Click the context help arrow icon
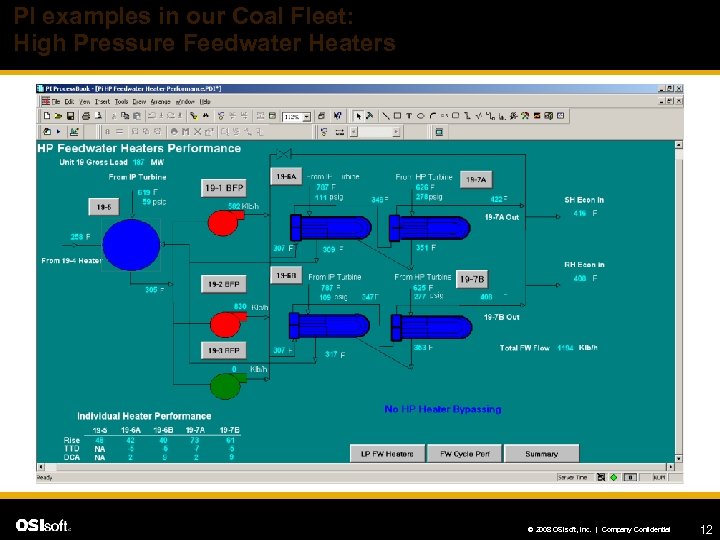 pos(338,116)
